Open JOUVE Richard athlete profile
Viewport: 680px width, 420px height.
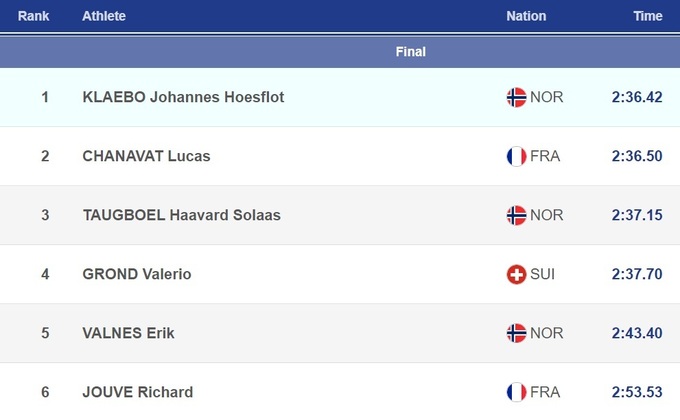[x=138, y=392]
